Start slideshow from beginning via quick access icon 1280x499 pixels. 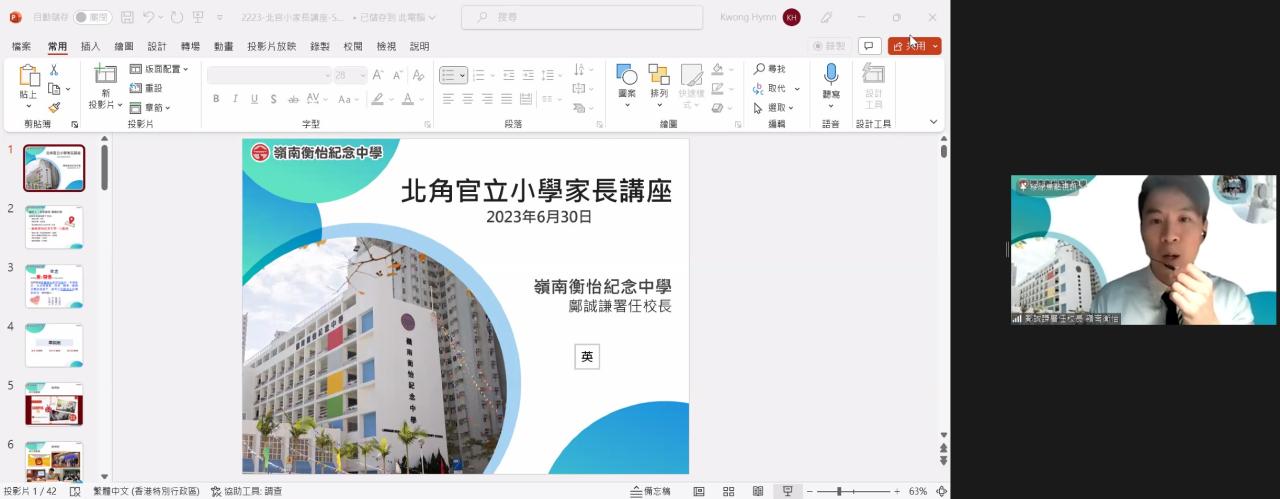(198, 17)
